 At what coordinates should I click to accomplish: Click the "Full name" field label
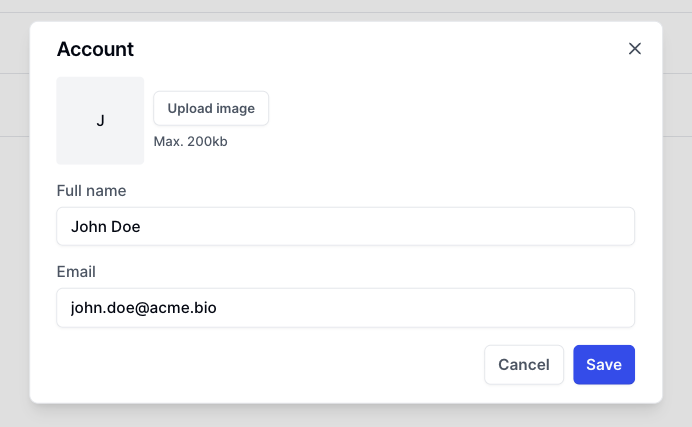[91, 190]
